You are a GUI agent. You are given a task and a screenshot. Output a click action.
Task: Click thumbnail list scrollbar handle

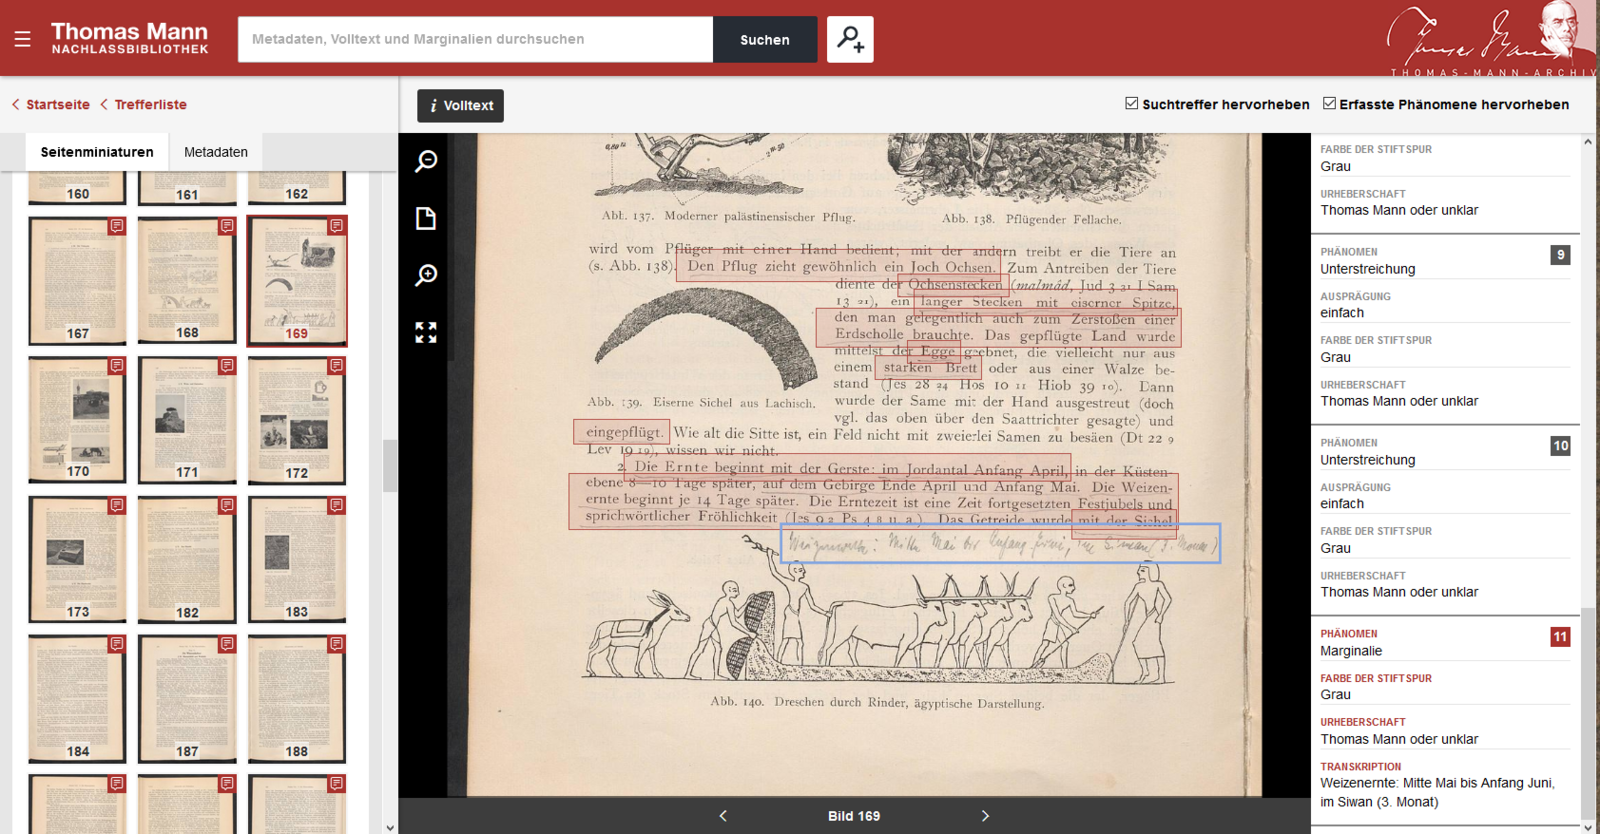pos(390,466)
